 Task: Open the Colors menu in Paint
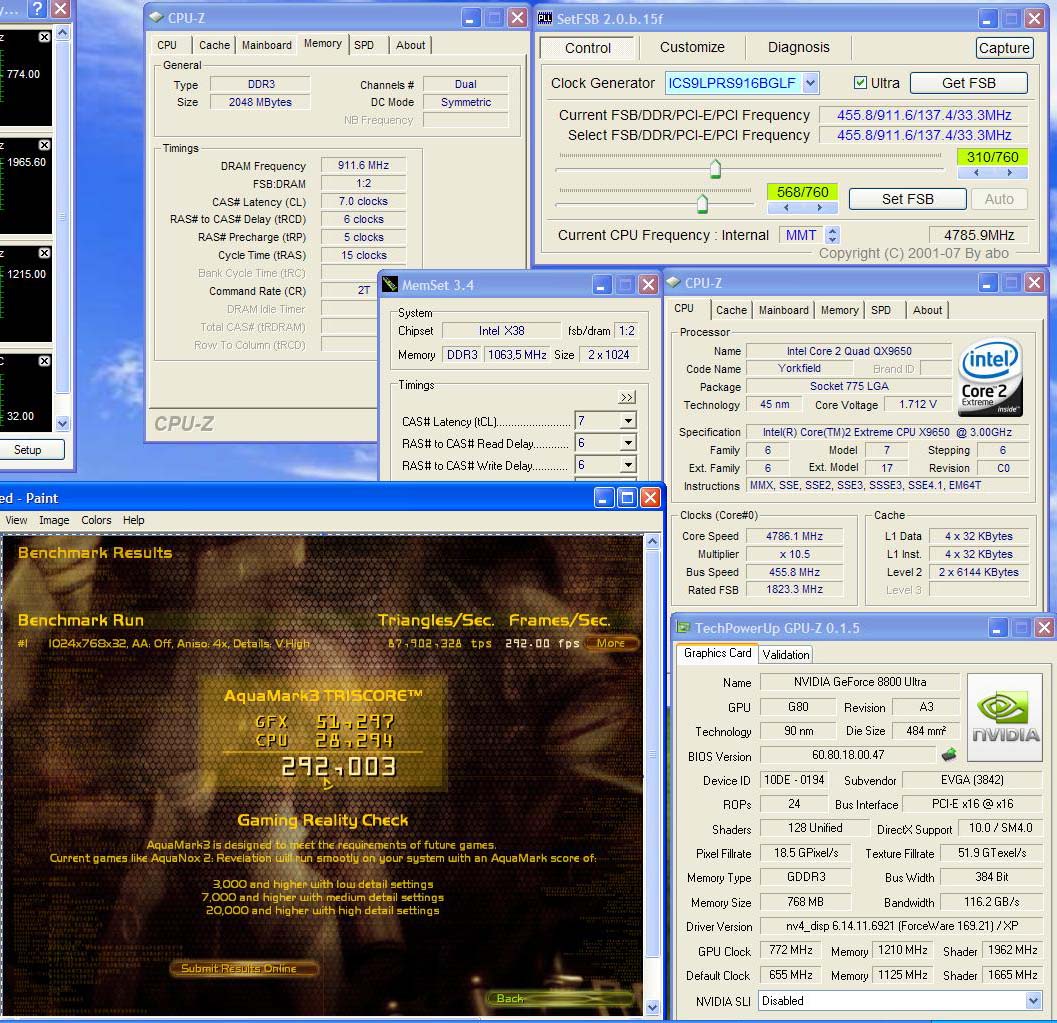pos(96,520)
